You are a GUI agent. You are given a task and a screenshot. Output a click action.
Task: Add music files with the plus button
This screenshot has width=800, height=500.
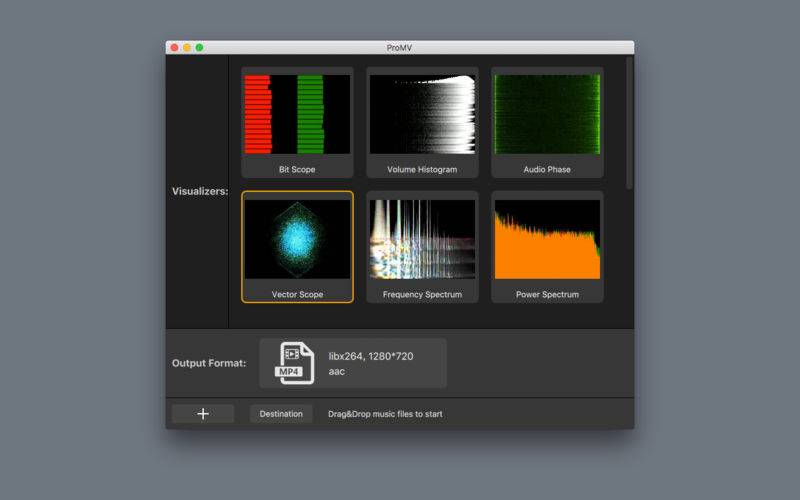(x=203, y=414)
